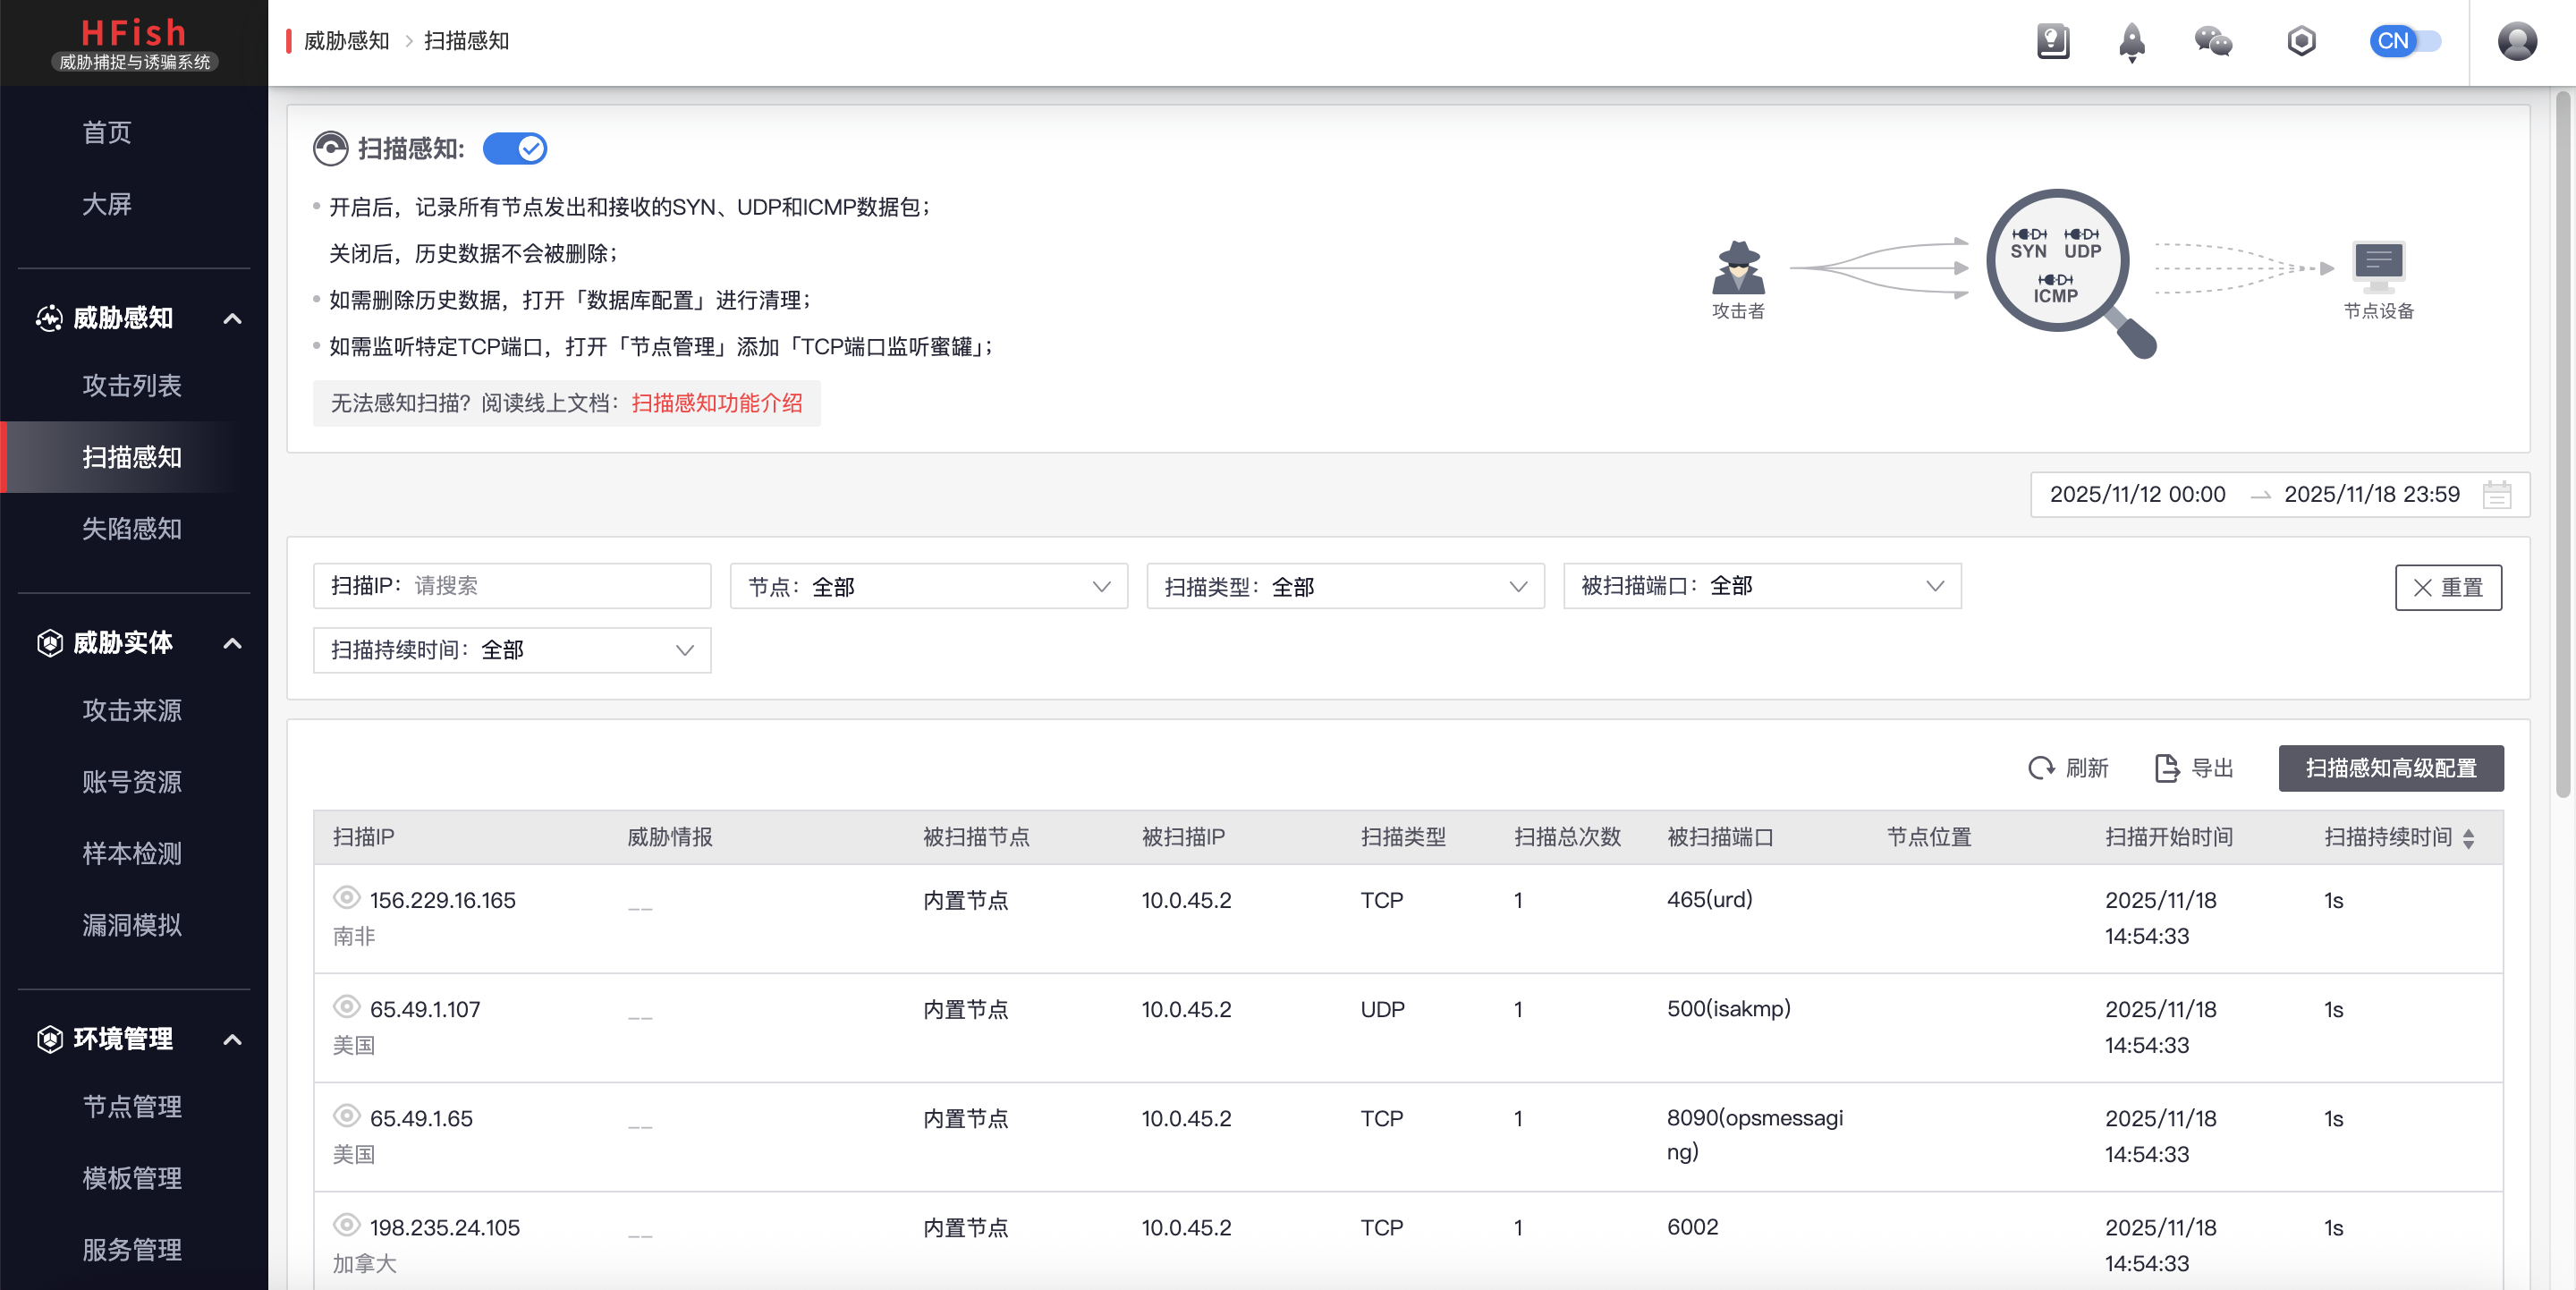Click the 扫描感知高级配置 button

point(2390,768)
